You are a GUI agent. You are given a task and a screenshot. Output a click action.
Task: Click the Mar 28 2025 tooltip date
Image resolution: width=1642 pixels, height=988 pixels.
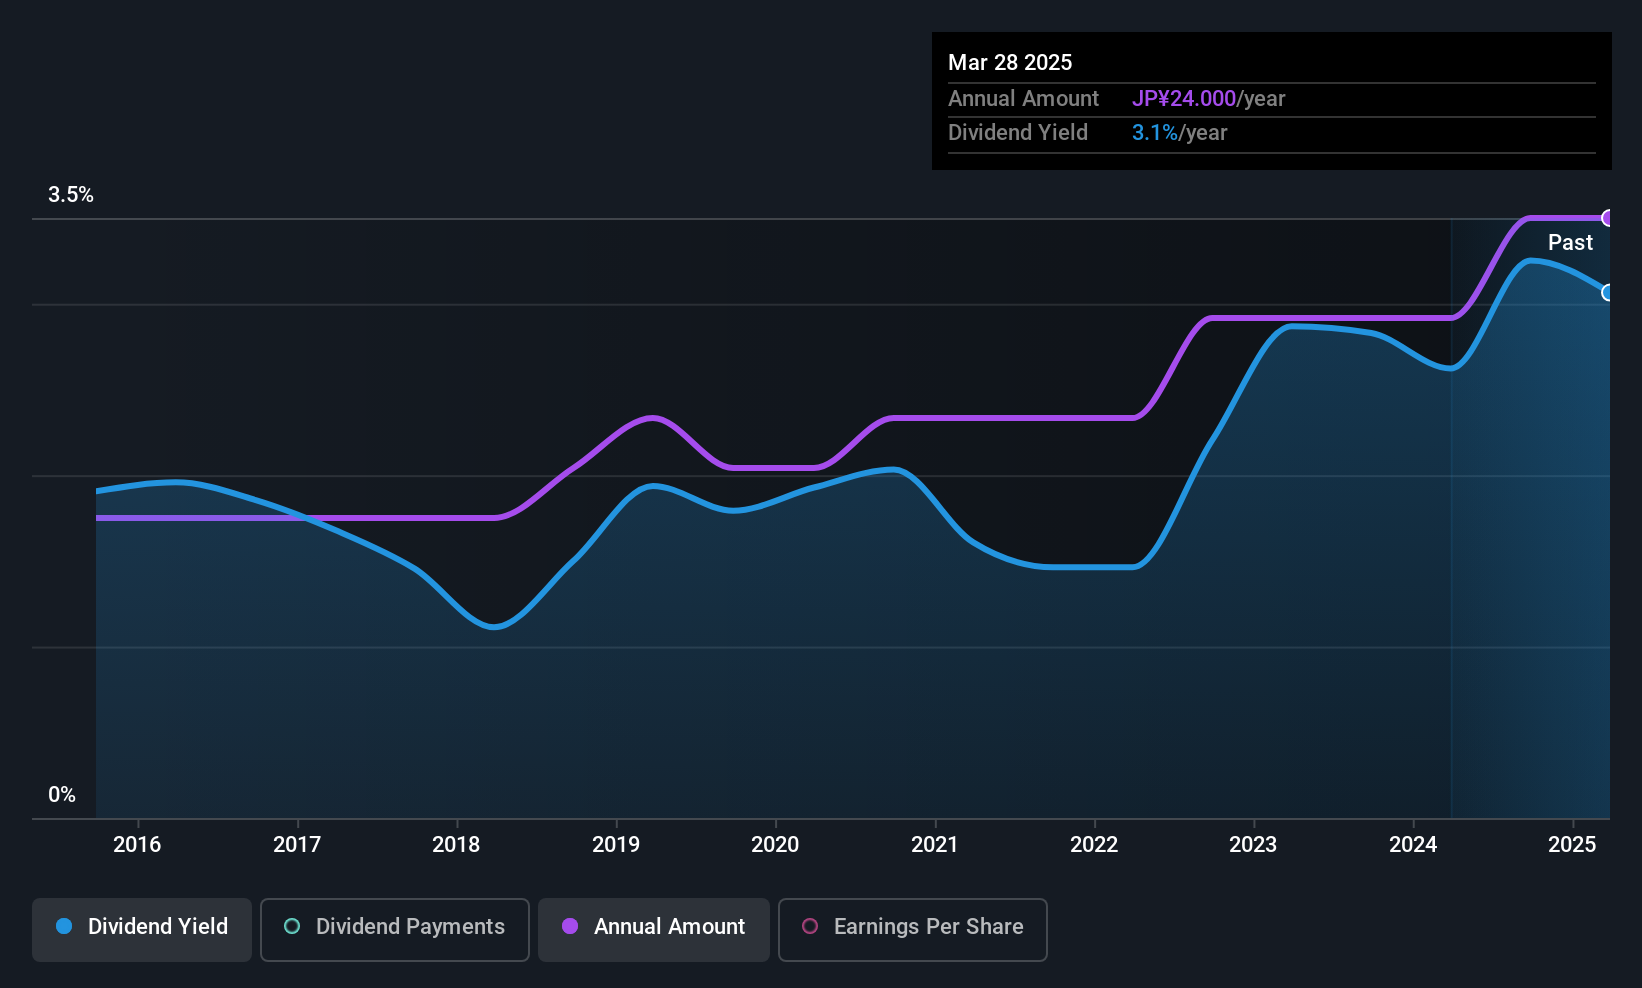click(1010, 63)
